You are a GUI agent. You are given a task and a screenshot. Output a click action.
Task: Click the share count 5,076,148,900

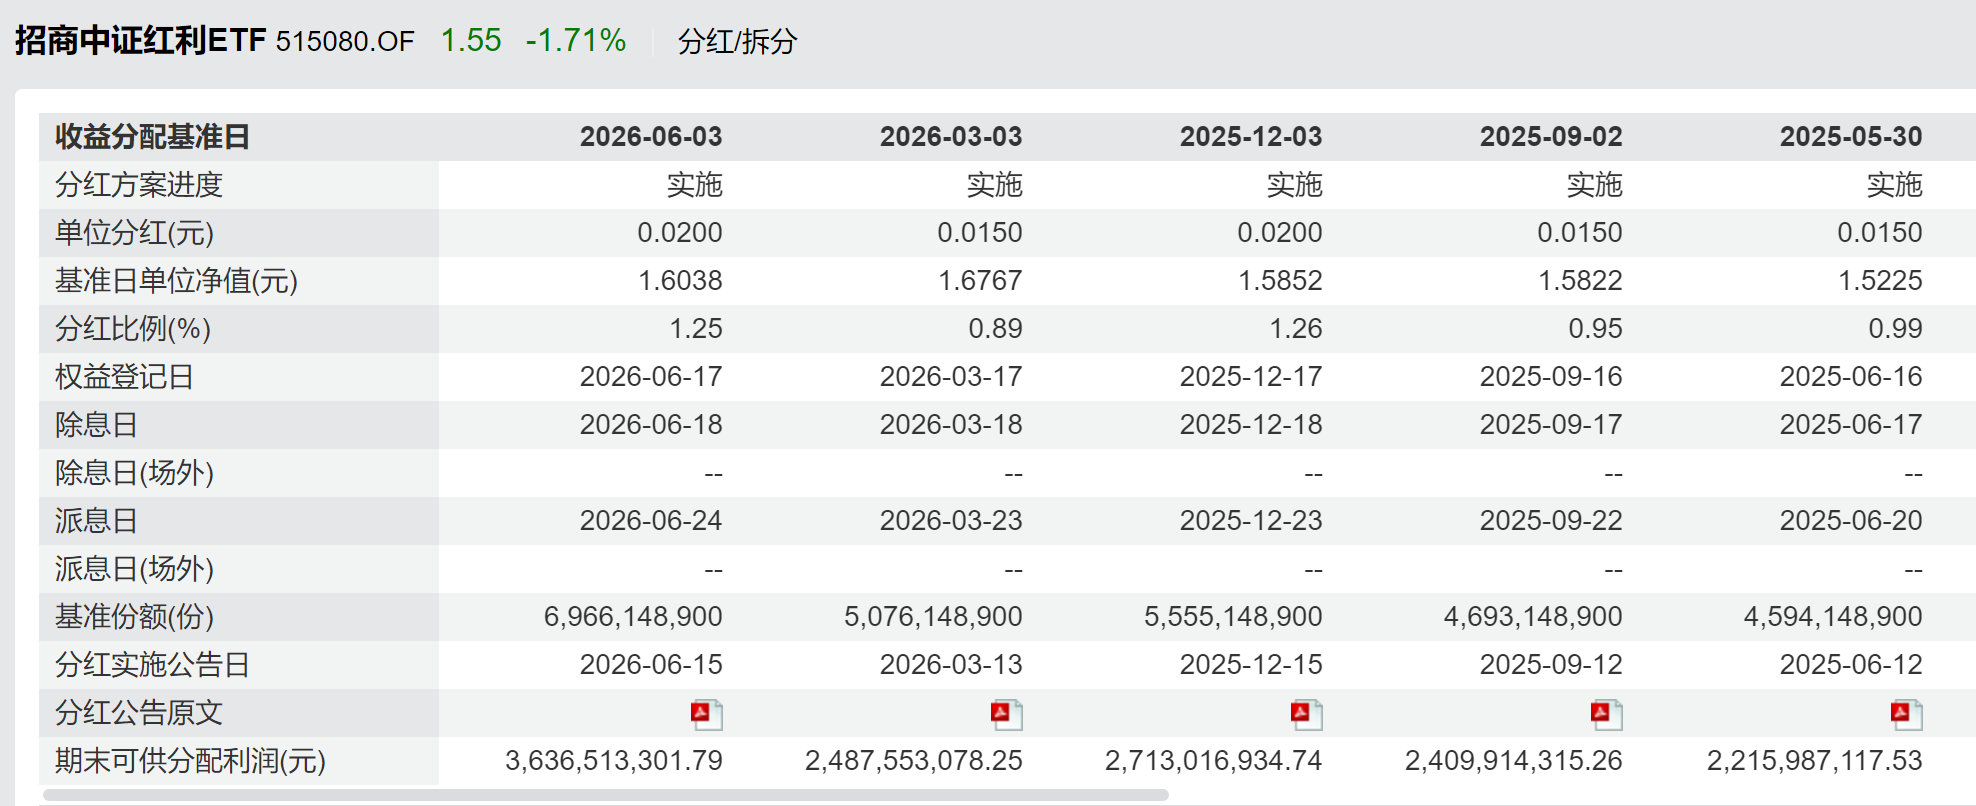click(933, 617)
